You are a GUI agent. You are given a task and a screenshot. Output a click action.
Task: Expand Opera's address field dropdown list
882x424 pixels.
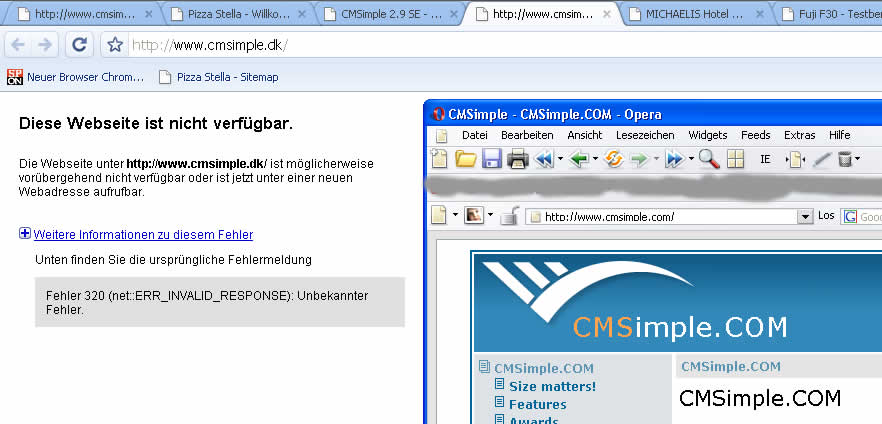[806, 216]
